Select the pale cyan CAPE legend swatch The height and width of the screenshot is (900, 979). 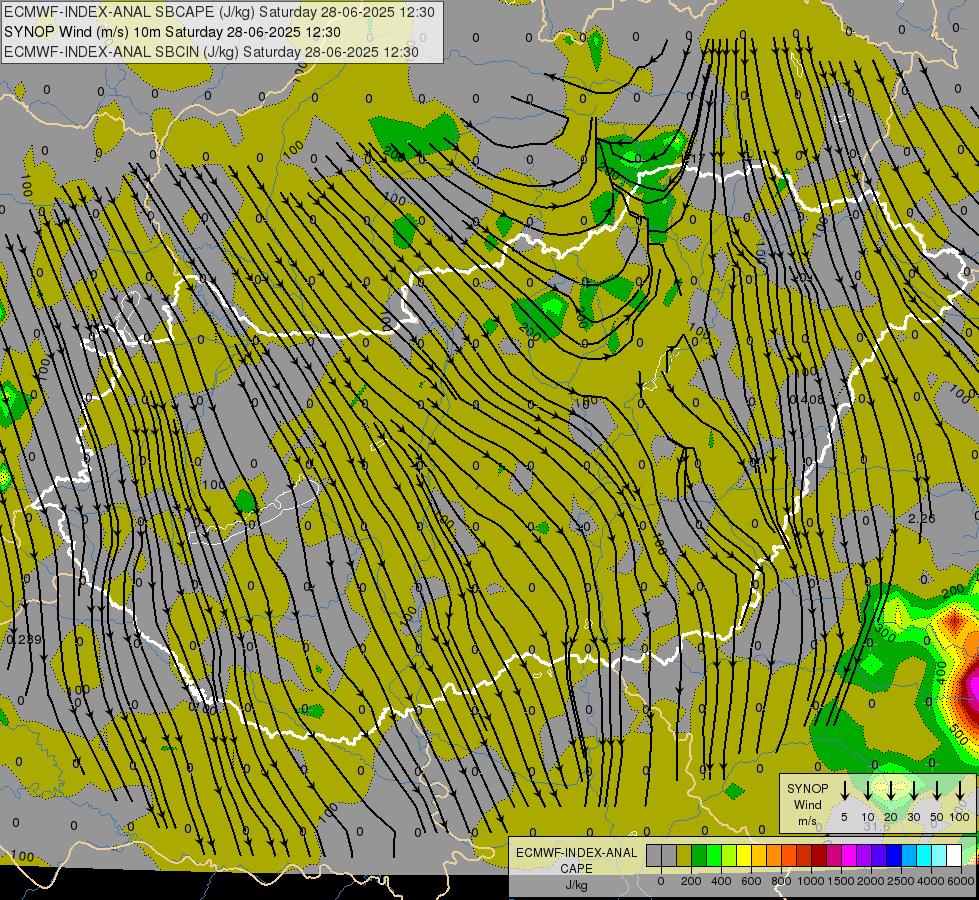click(x=939, y=855)
